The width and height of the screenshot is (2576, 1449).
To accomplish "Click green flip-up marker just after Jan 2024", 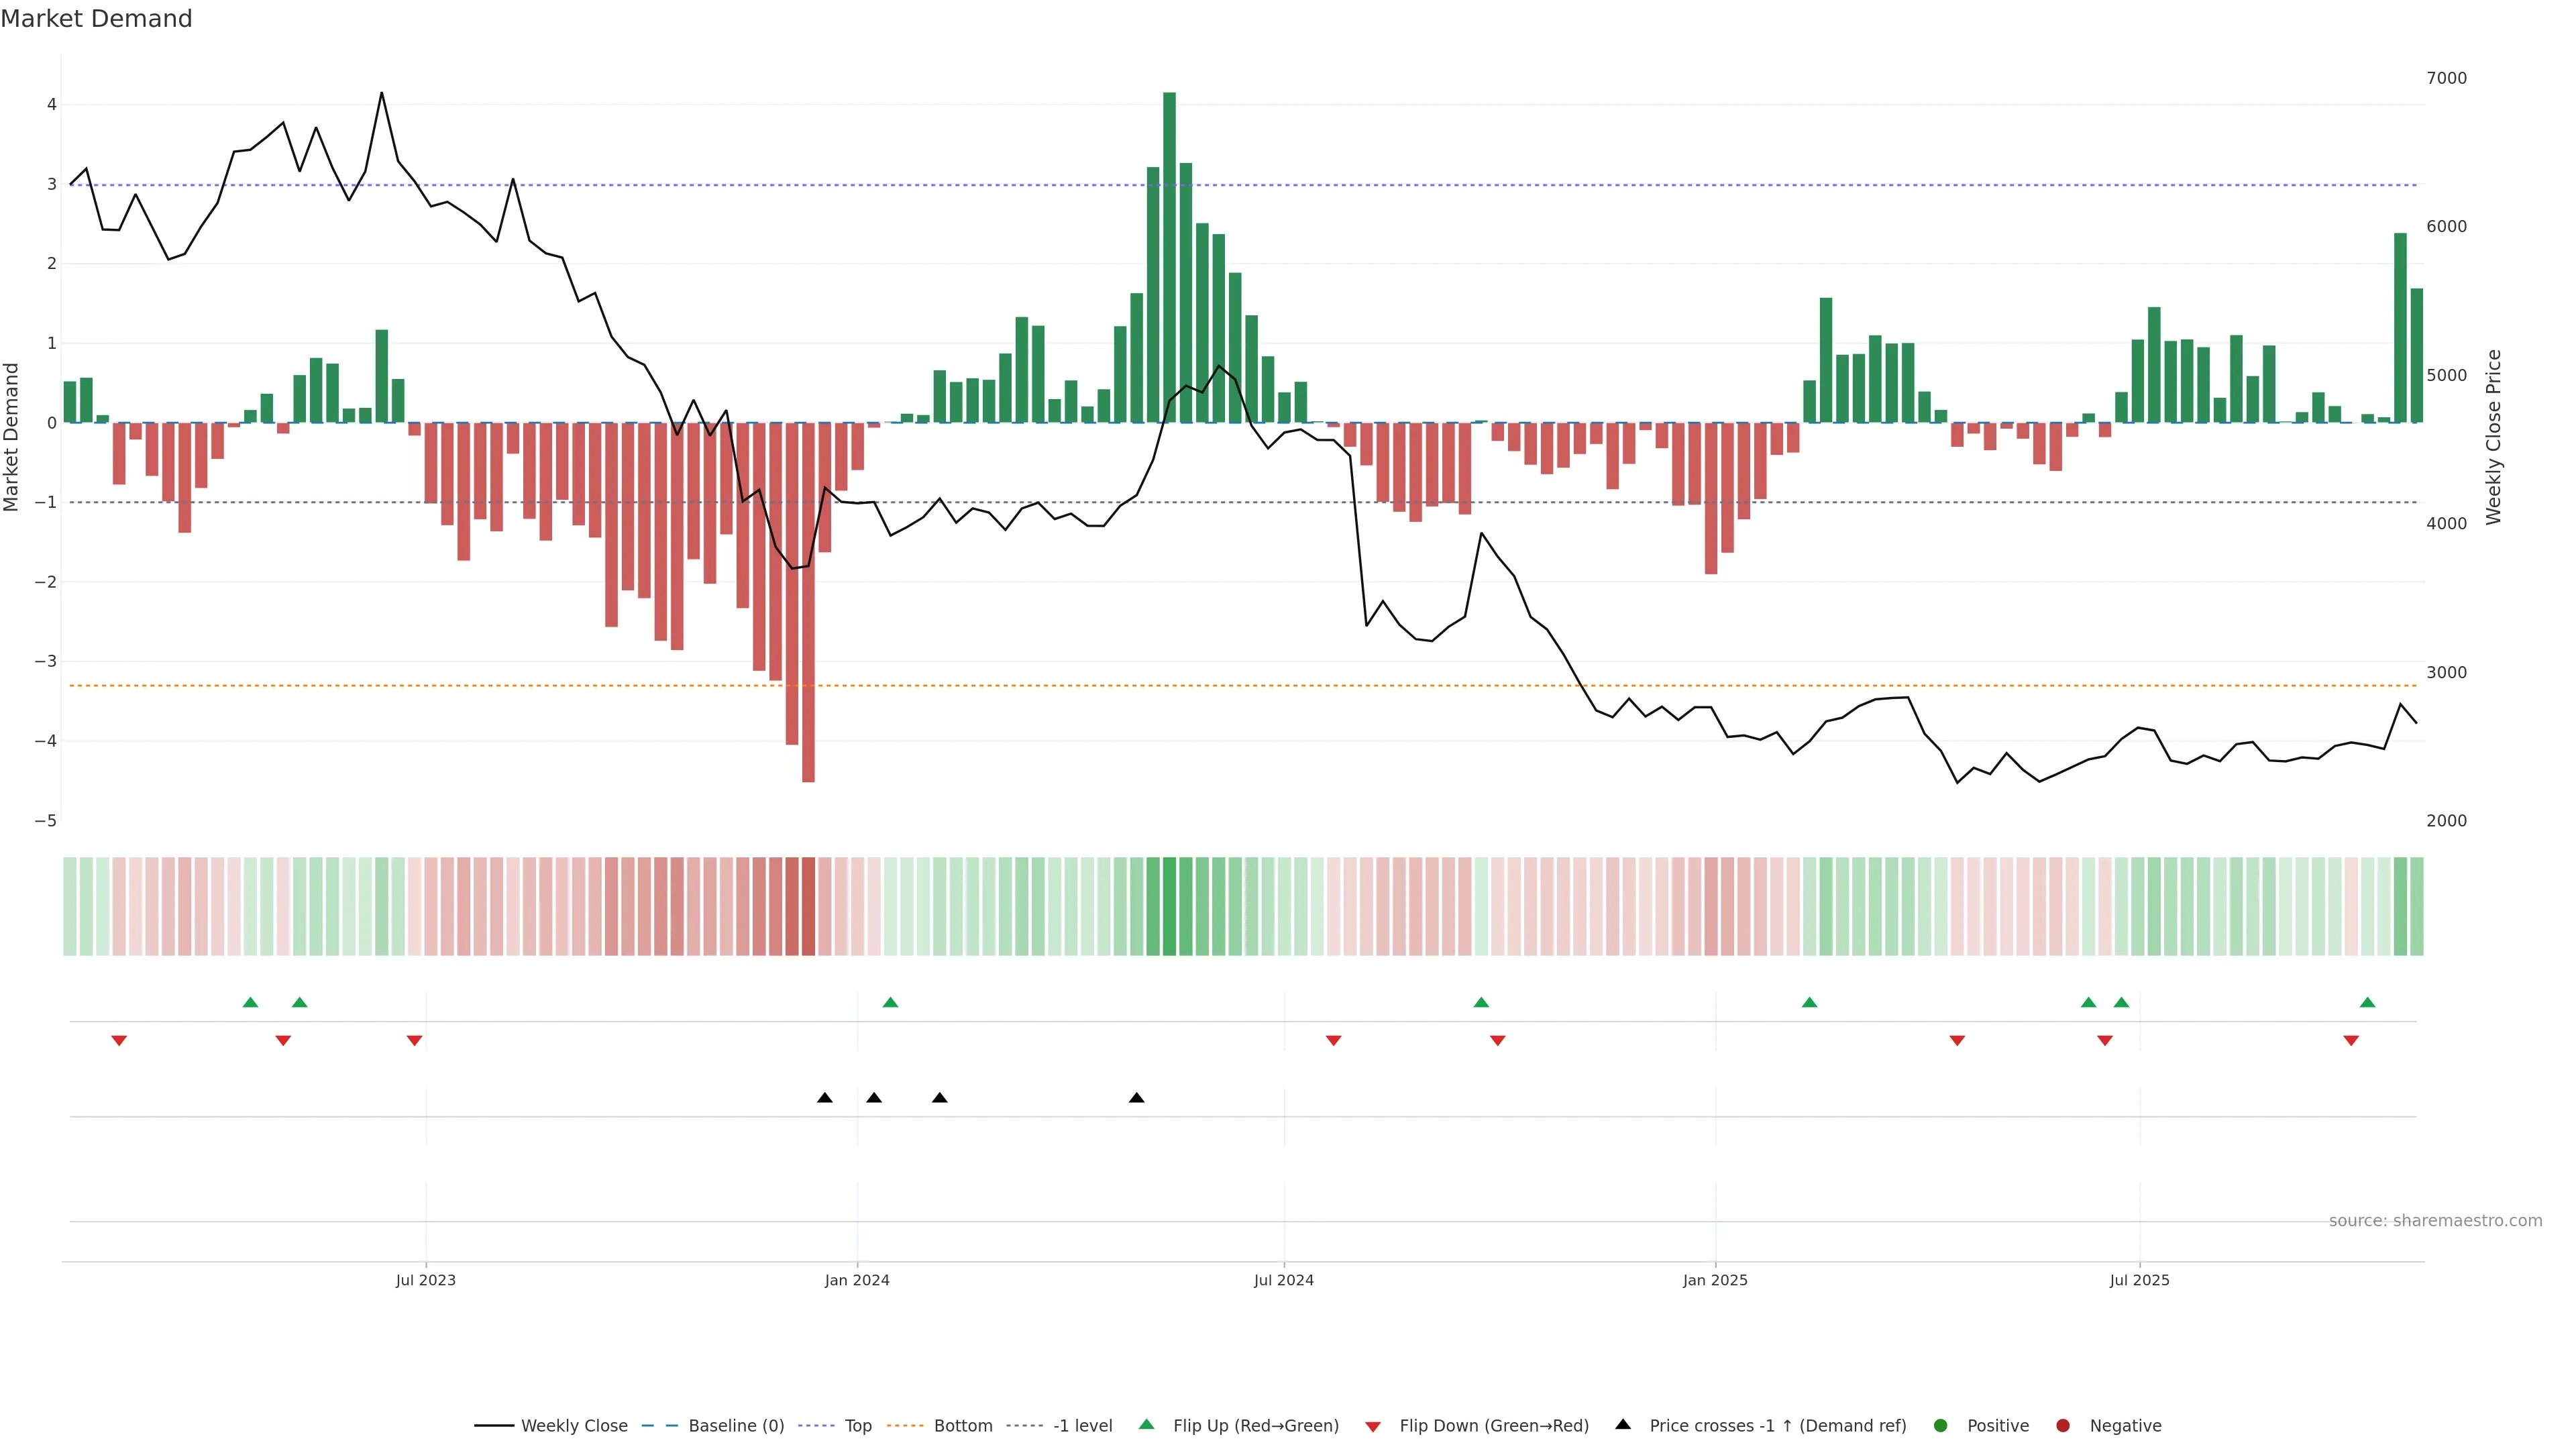I will point(891,1003).
